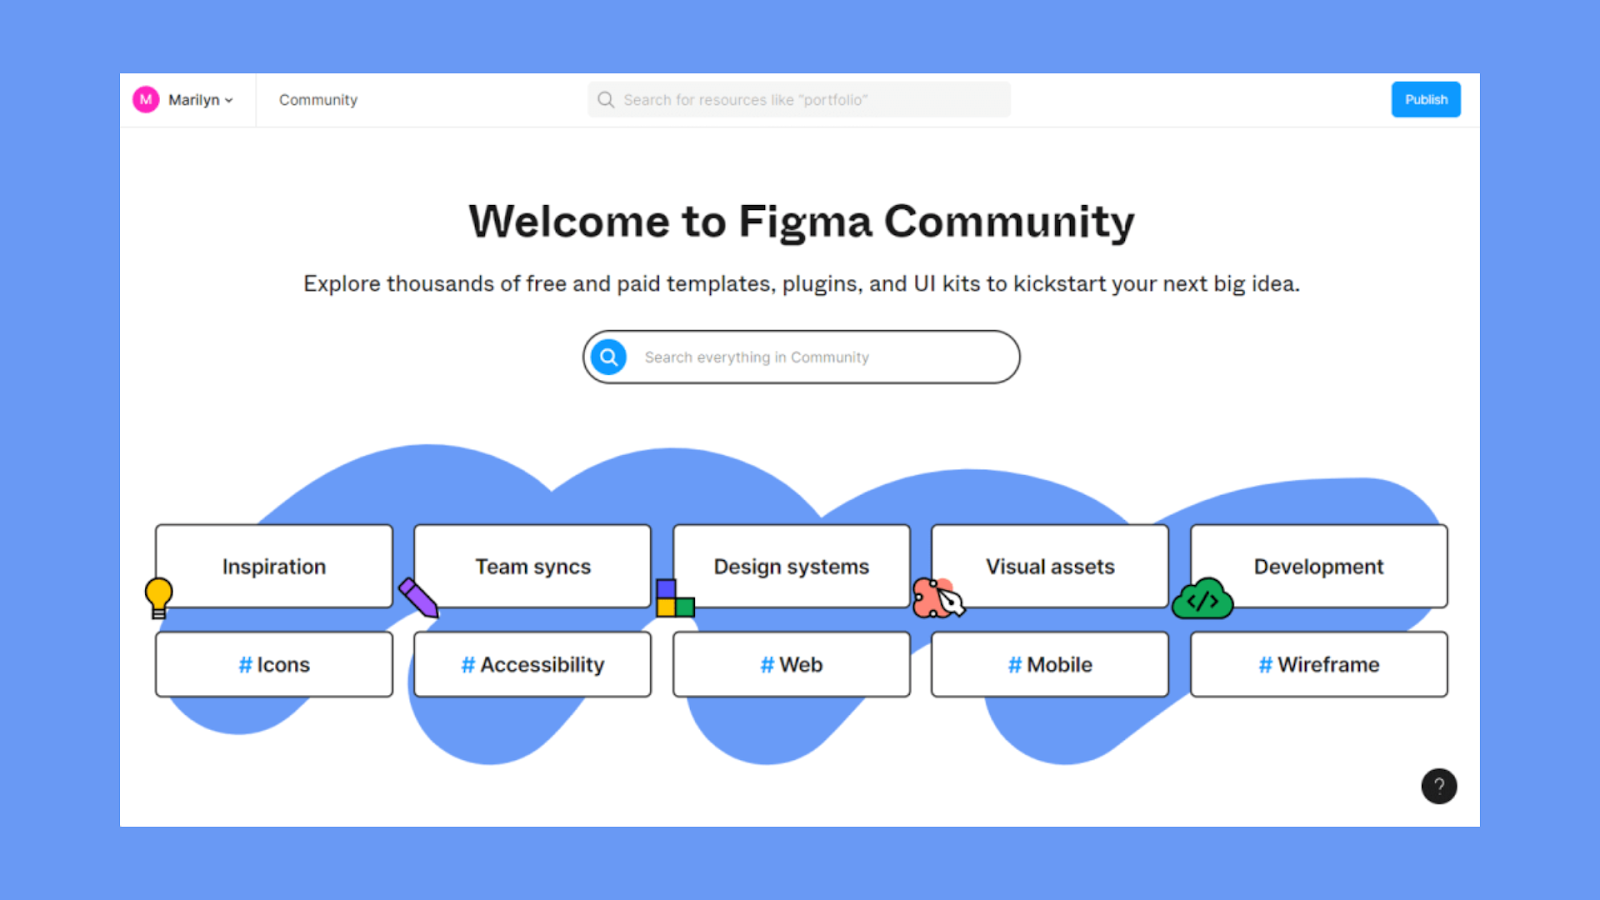Select the #Icons tag
Image resolution: width=1600 pixels, height=900 pixels.
(x=274, y=664)
